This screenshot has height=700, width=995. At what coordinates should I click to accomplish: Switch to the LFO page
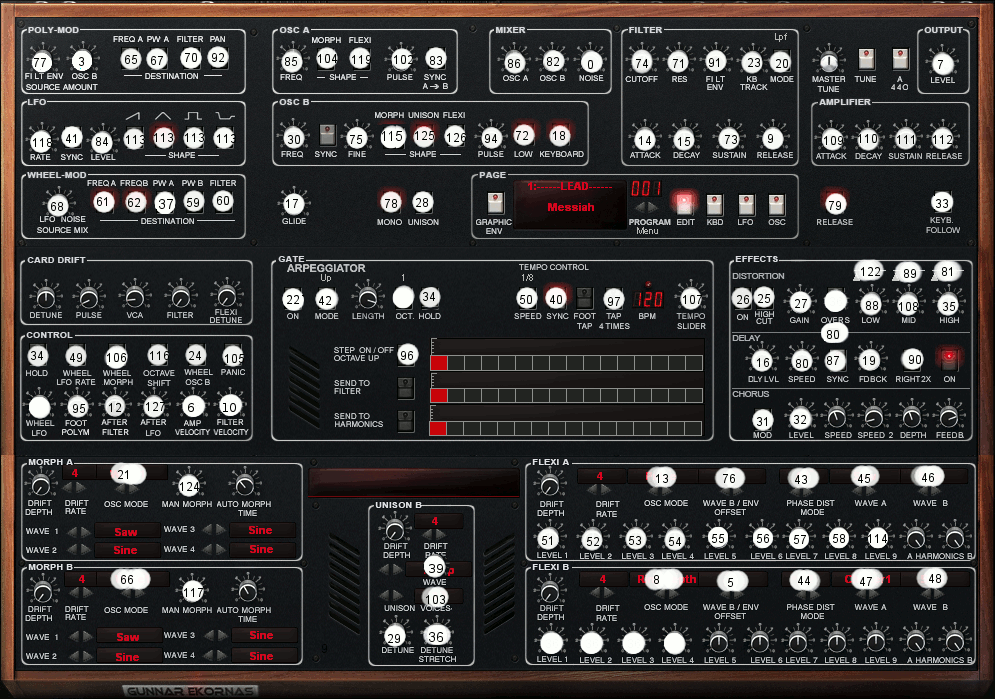pyautogui.click(x=746, y=205)
